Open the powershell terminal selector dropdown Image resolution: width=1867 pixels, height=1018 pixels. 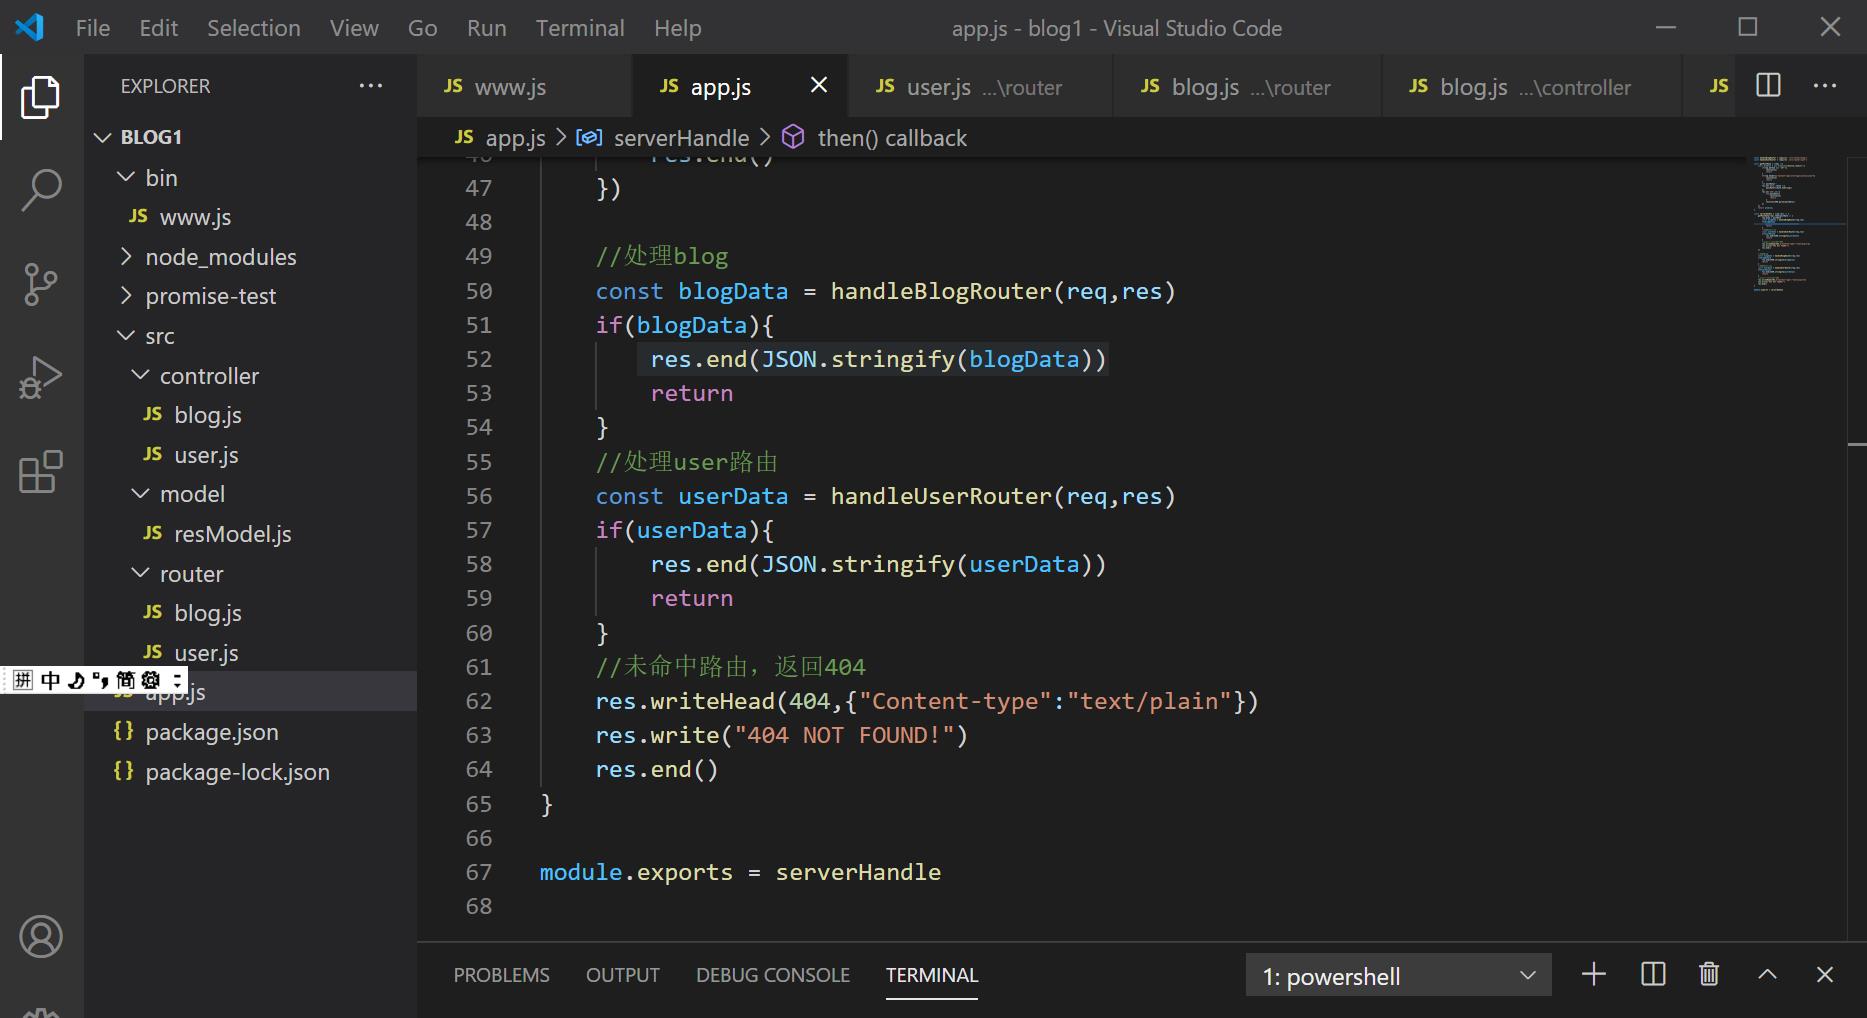1398,975
